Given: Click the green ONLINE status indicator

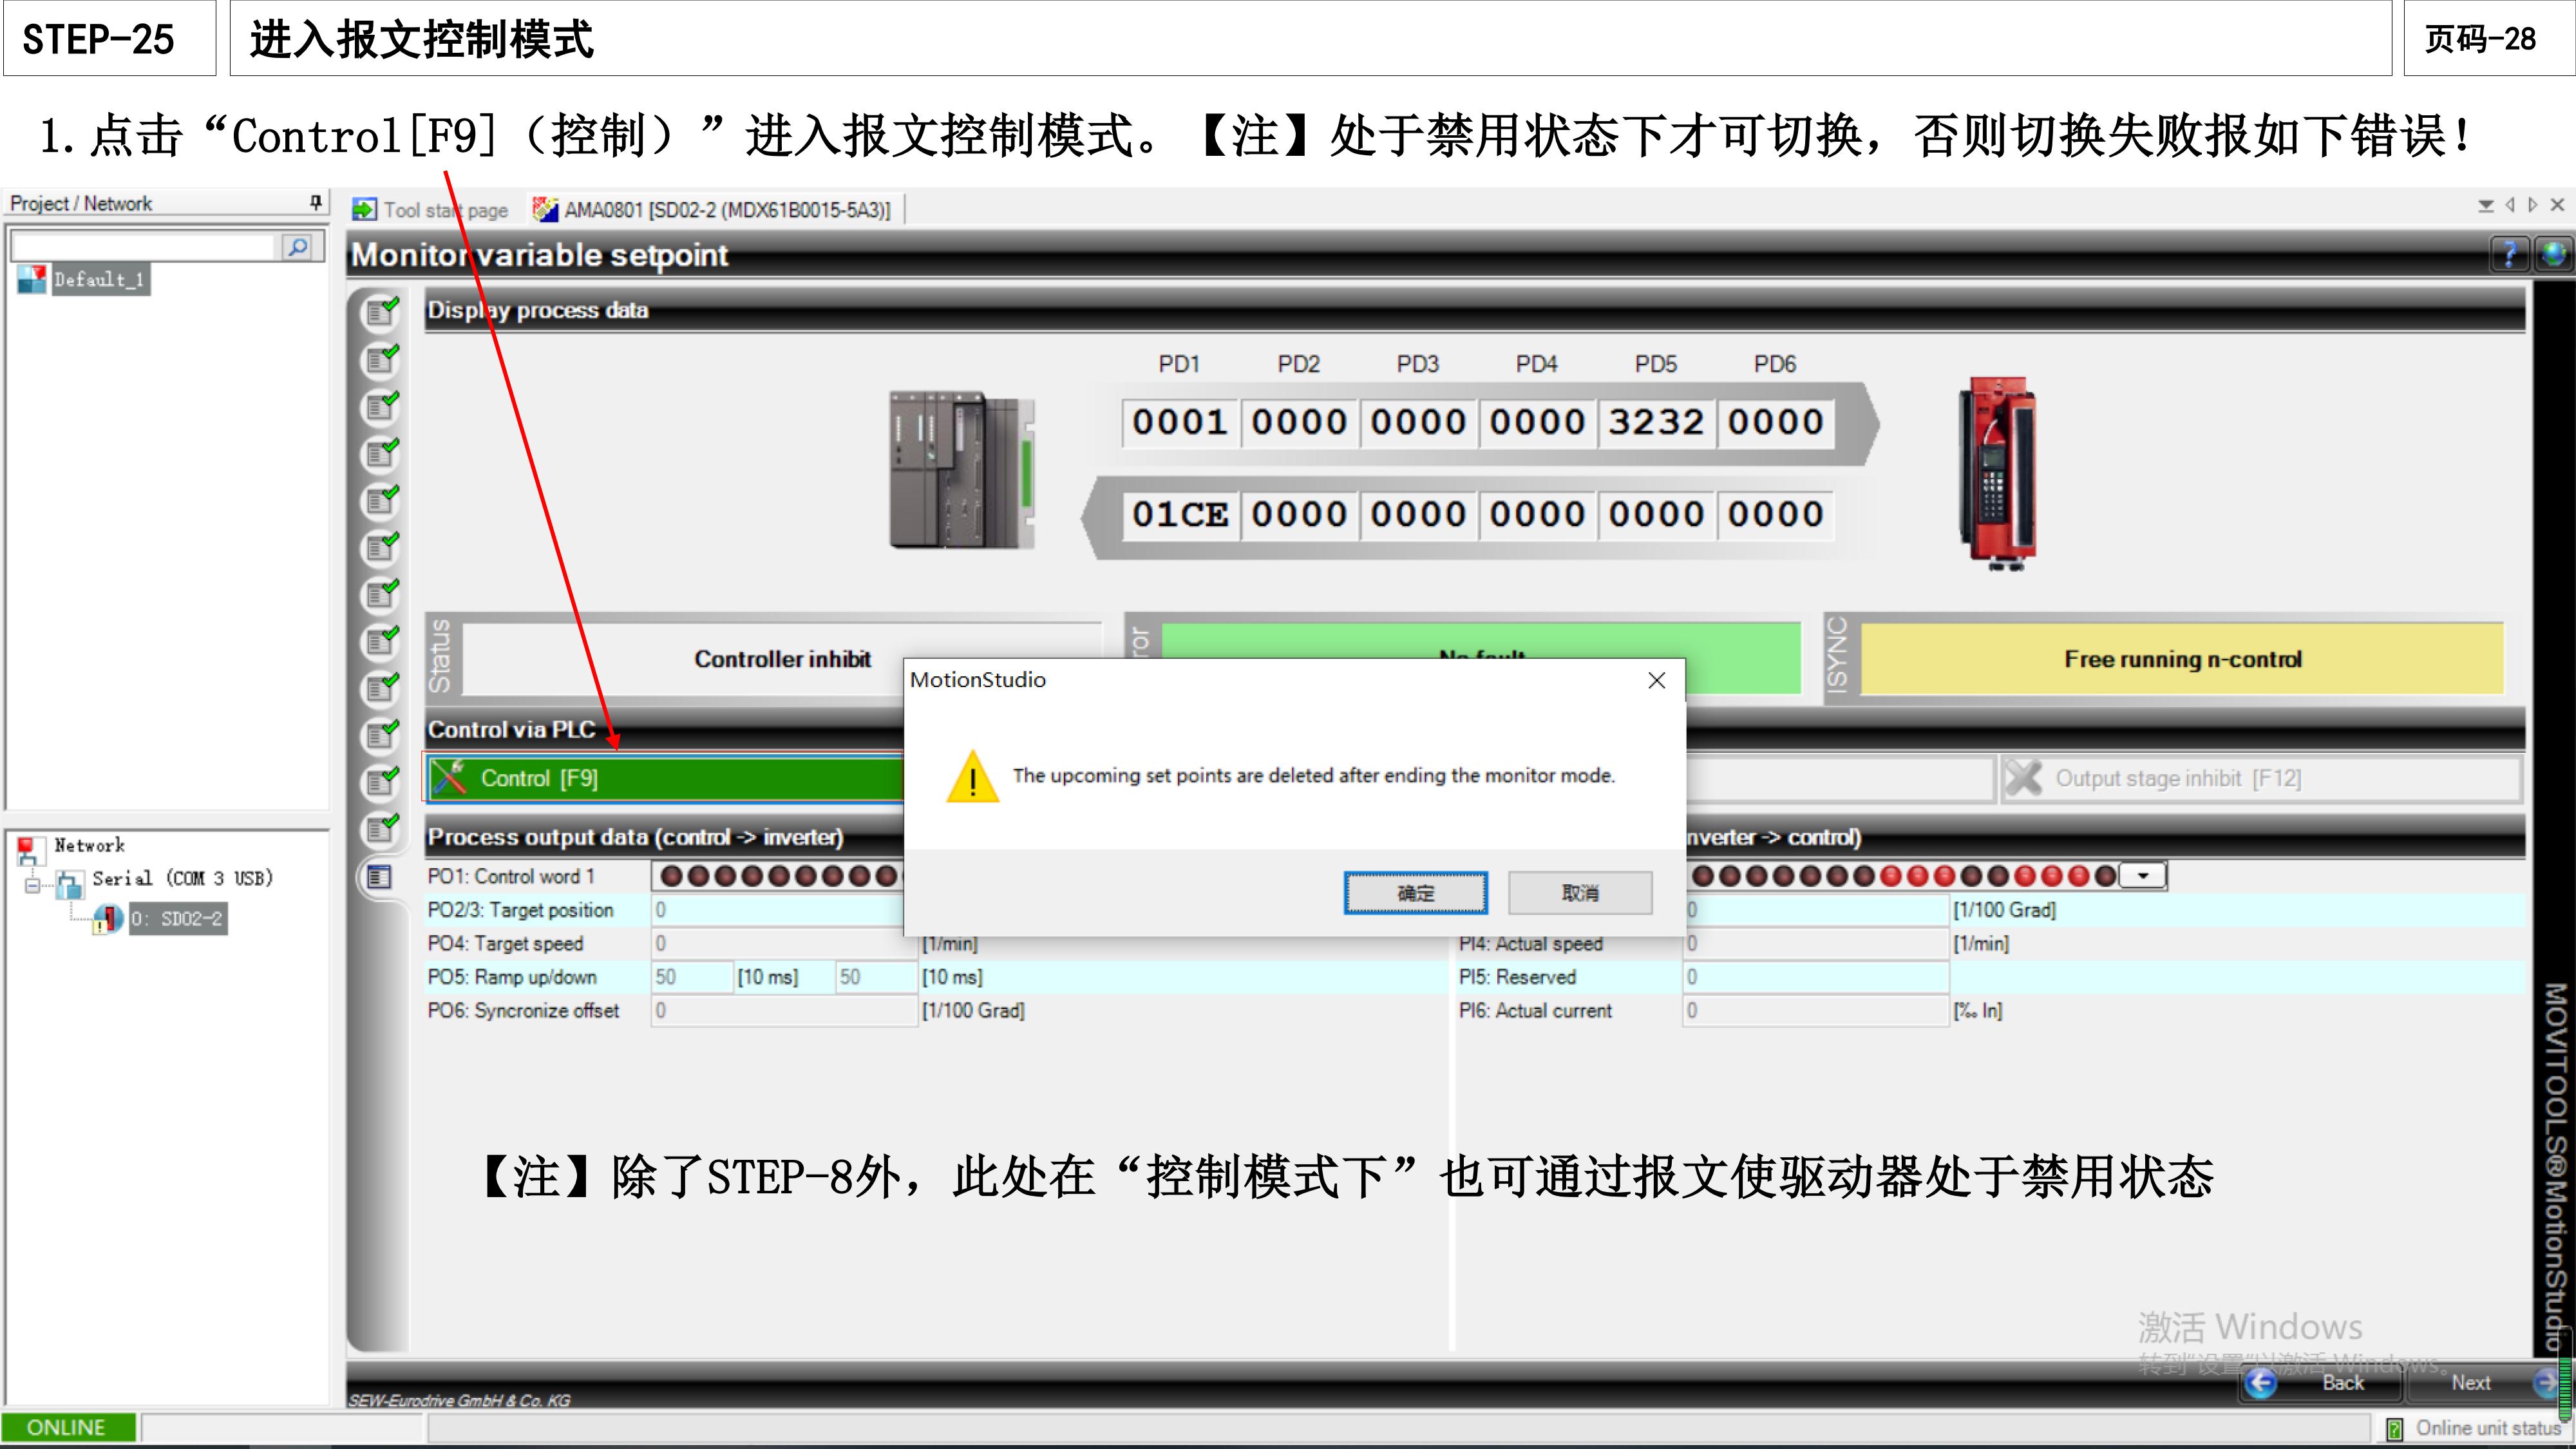Looking at the screenshot, I should click(x=68, y=1428).
